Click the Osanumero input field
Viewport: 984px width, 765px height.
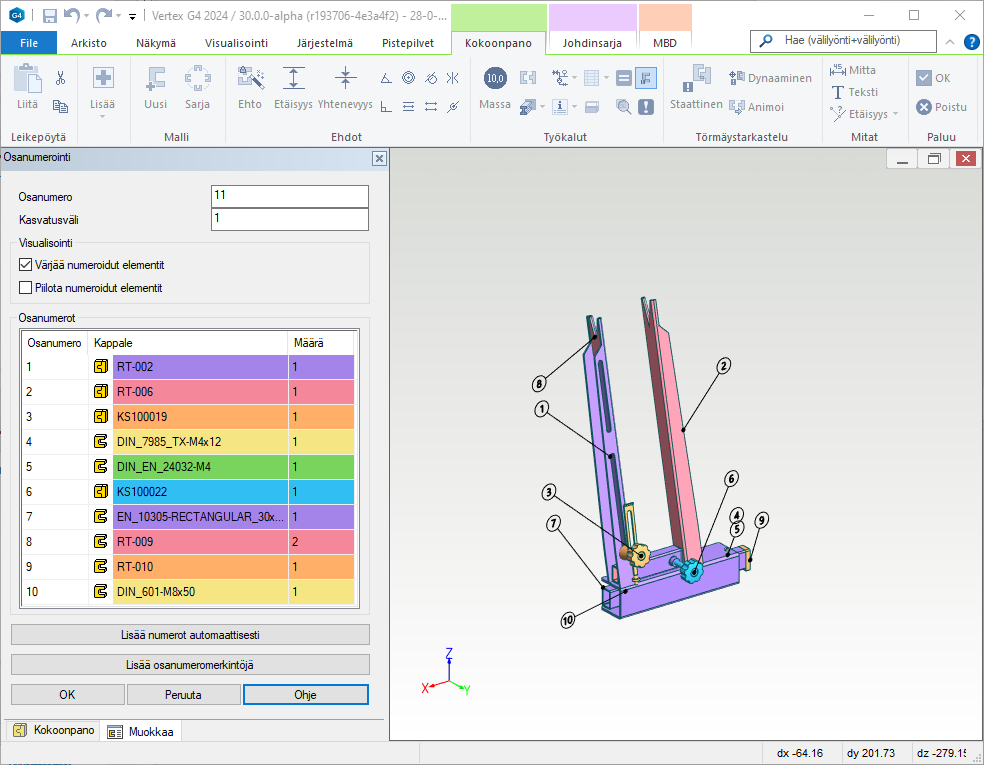[290, 197]
